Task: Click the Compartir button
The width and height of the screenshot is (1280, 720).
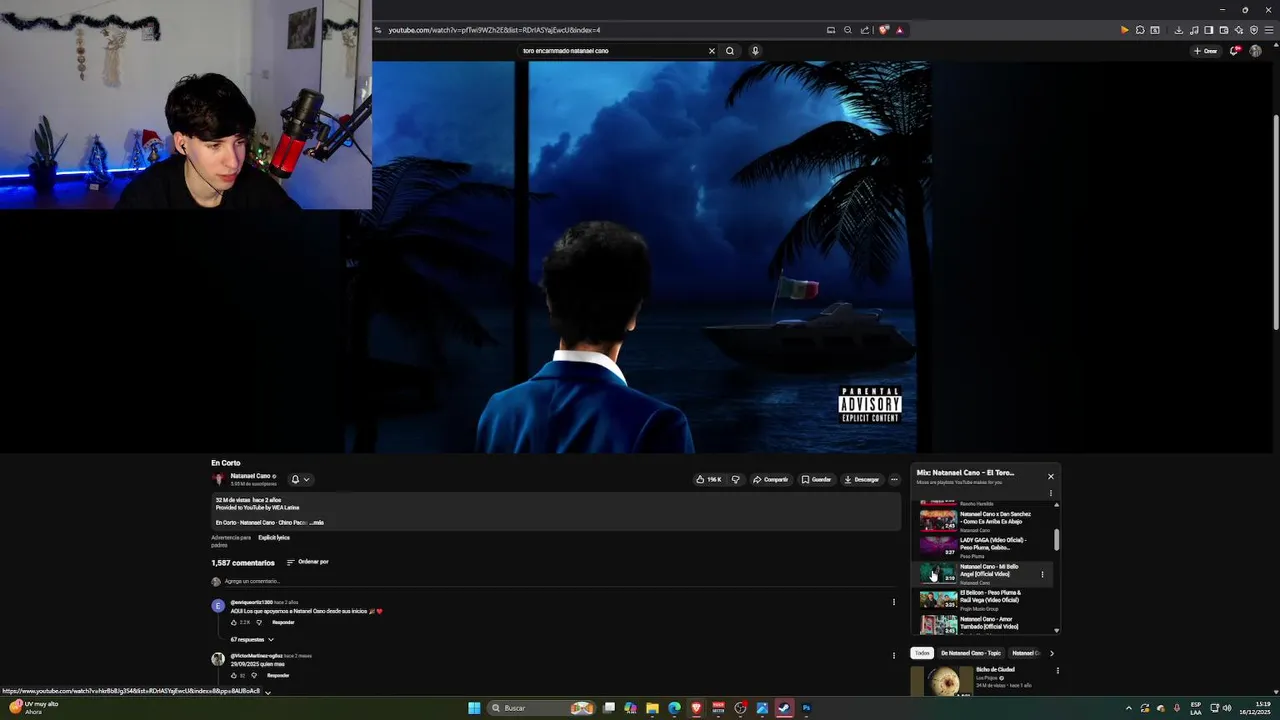Action: coord(771,479)
